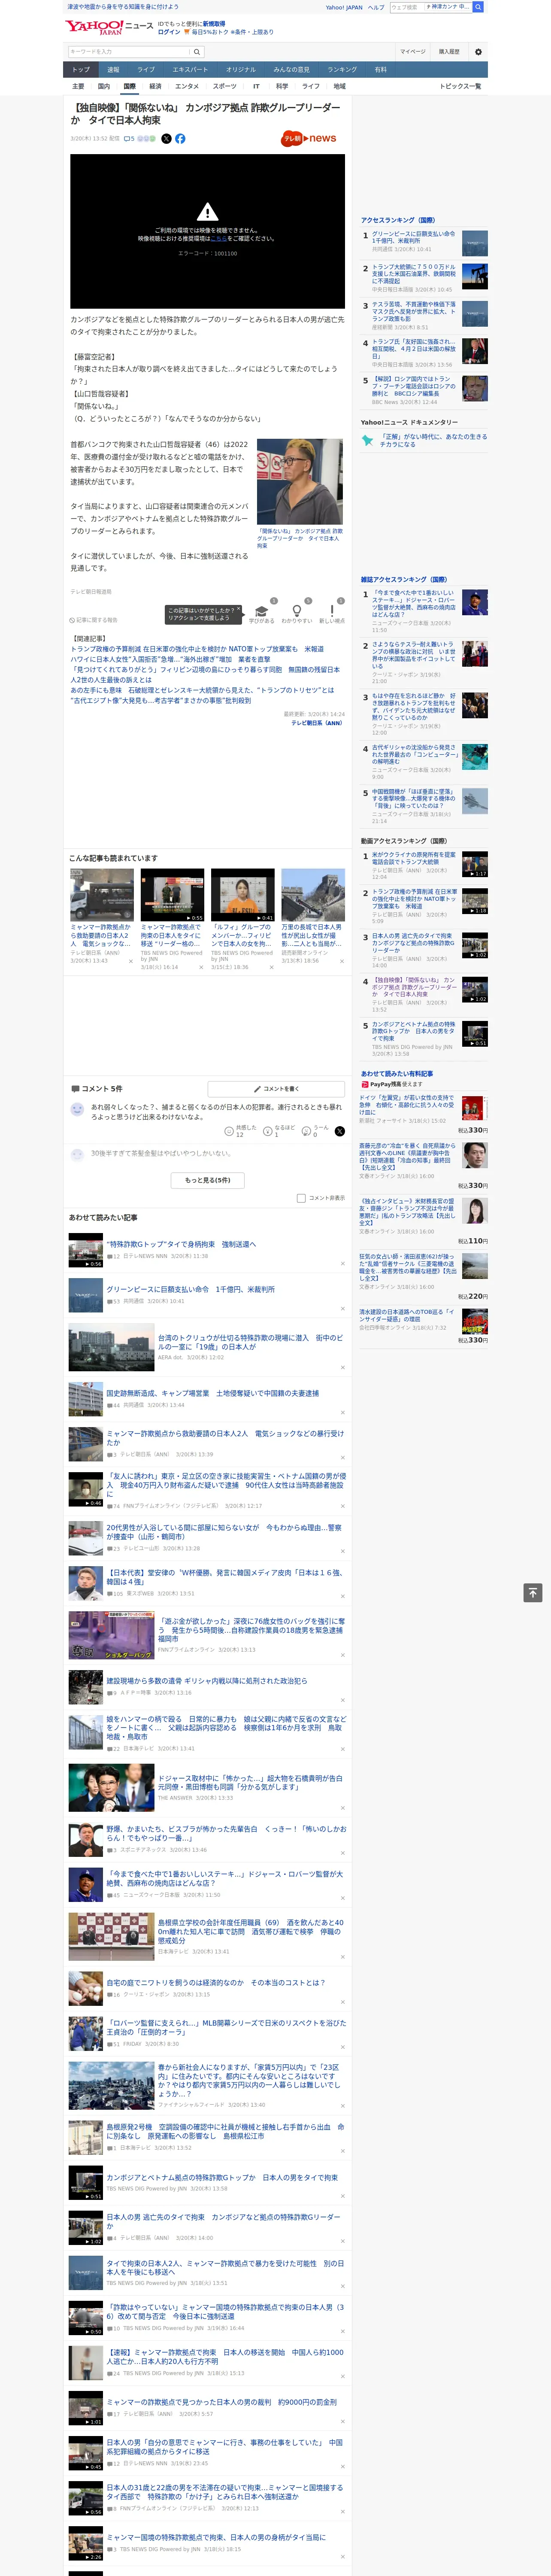Open 特殊詐欺Gトップ タイで身柄拘束 article

(181, 1245)
